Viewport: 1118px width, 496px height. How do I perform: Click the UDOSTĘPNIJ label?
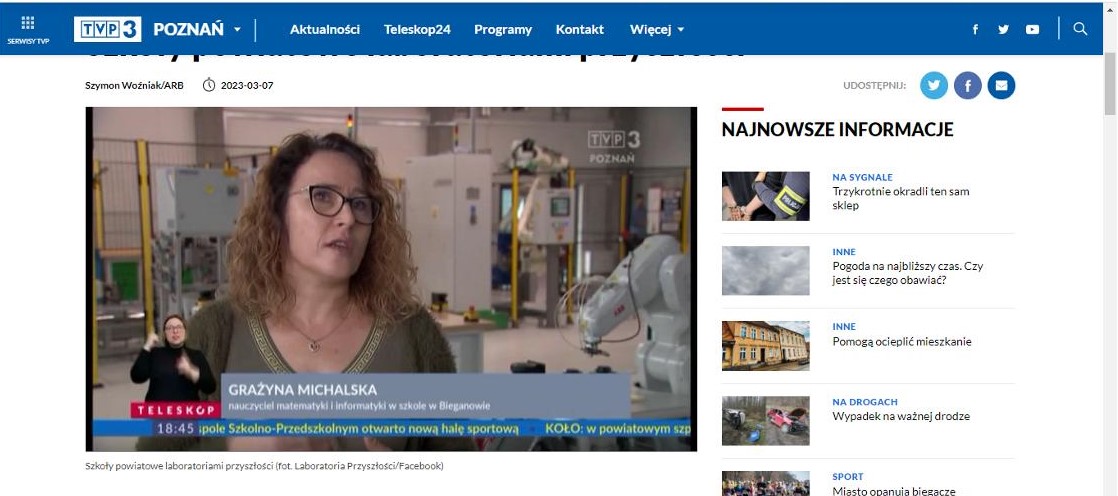(x=874, y=86)
